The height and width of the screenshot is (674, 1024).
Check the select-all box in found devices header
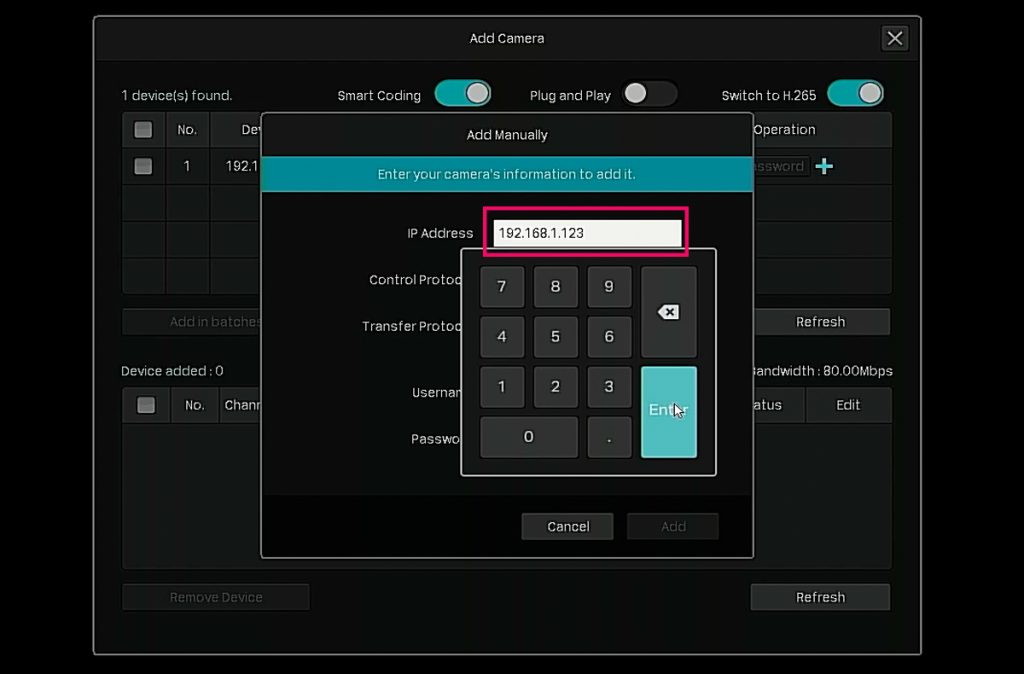(x=143, y=130)
